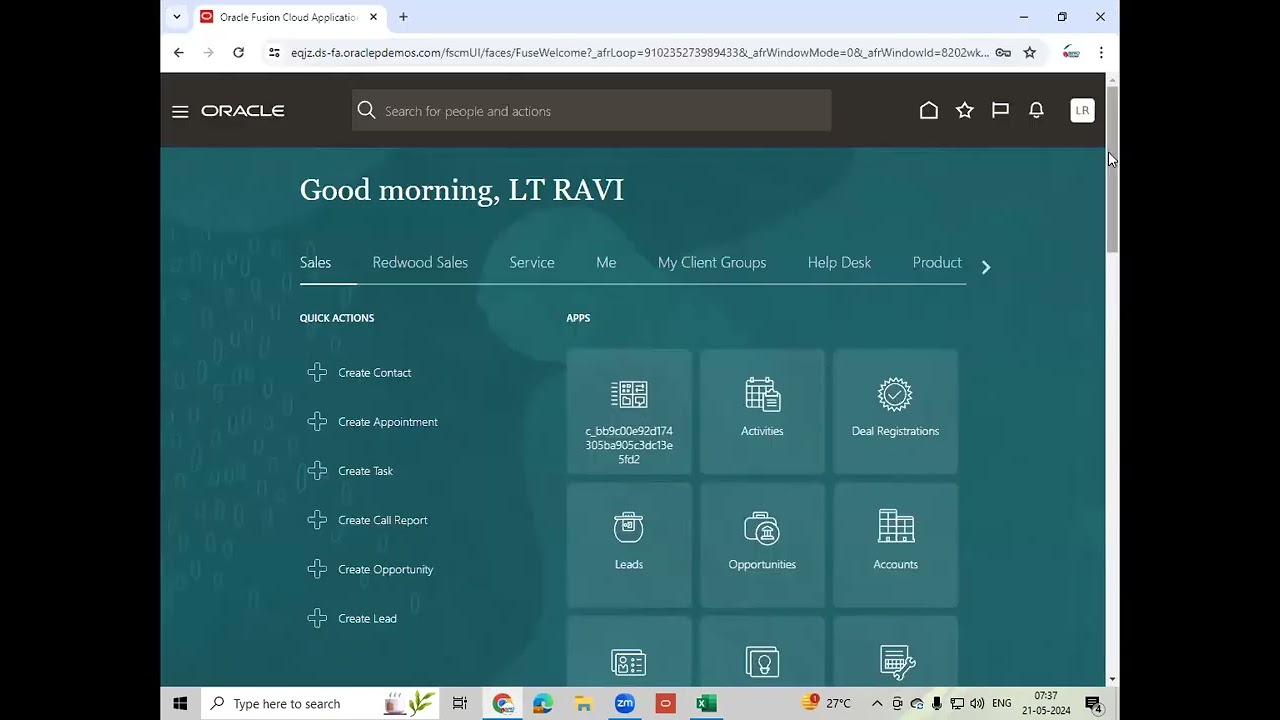Screen dimensions: 1280x720
Task: Select the Sales tab
Action: [315, 262]
